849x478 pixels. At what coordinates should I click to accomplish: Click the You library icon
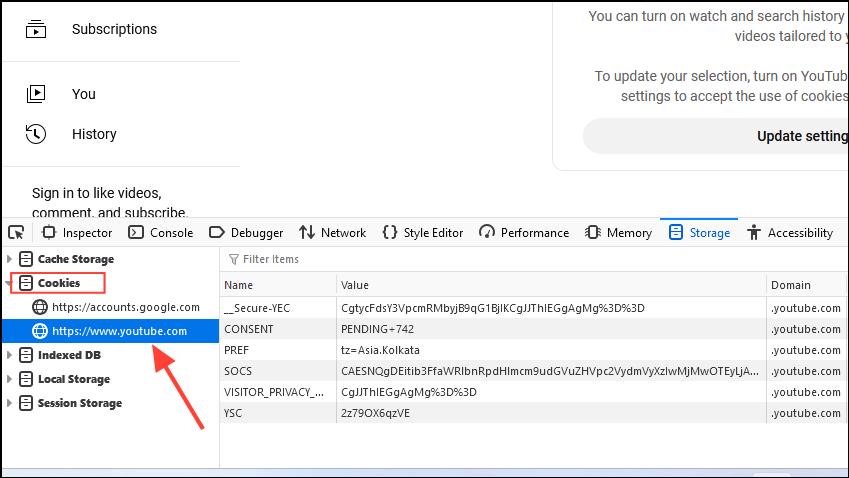(x=36, y=94)
